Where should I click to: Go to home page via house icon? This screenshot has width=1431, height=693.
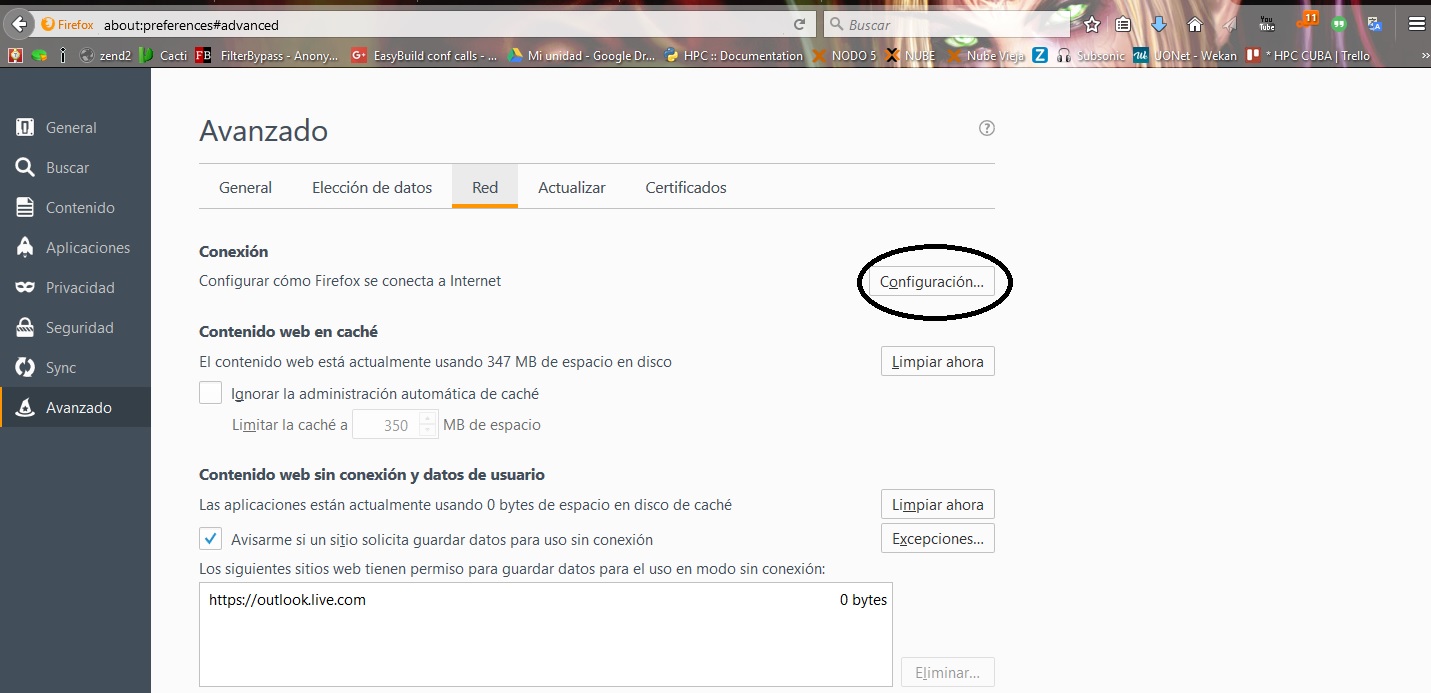tap(1194, 25)
